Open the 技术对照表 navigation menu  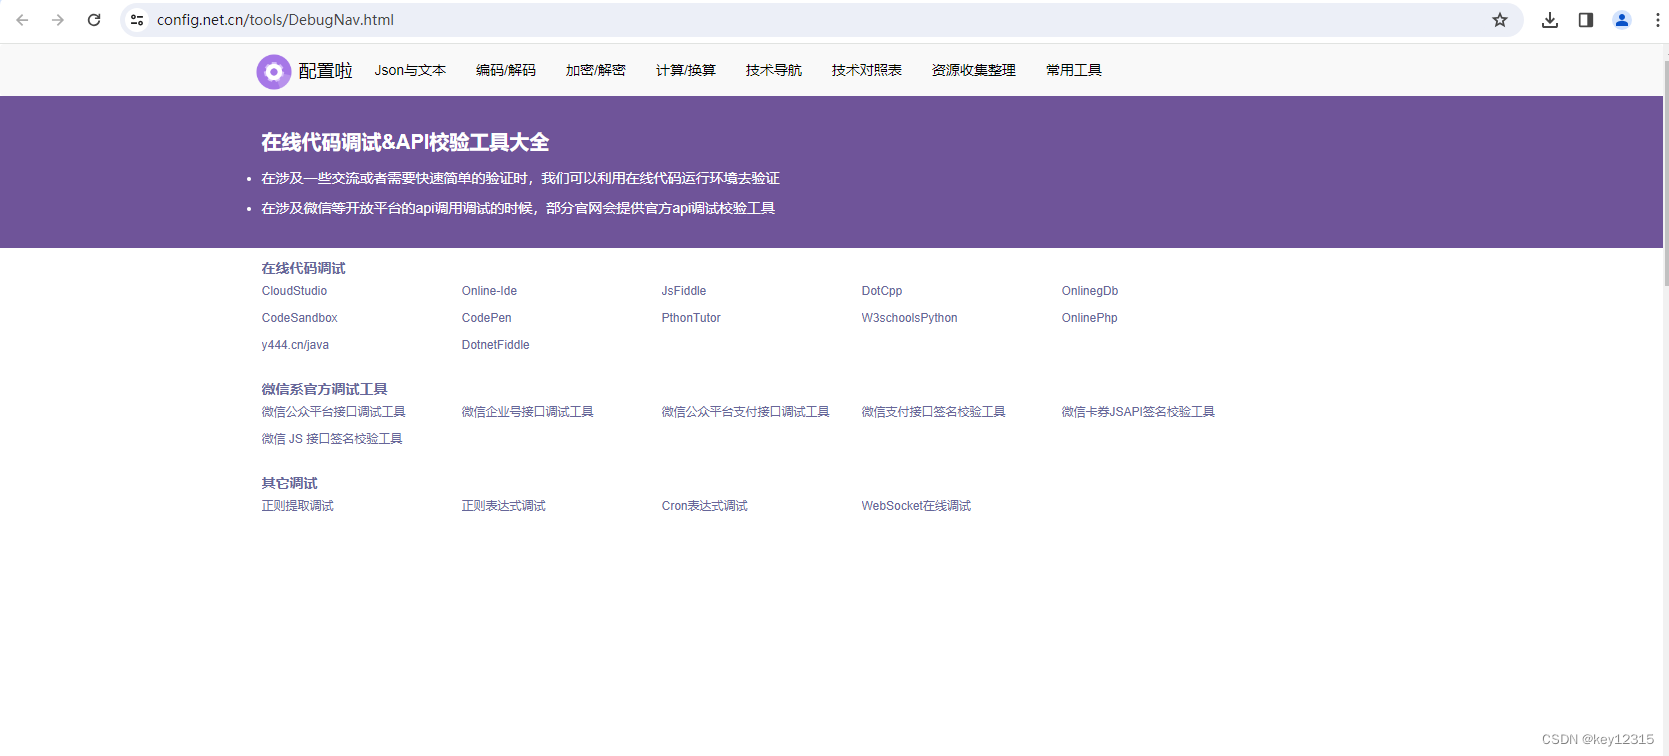tap(867, 70)
